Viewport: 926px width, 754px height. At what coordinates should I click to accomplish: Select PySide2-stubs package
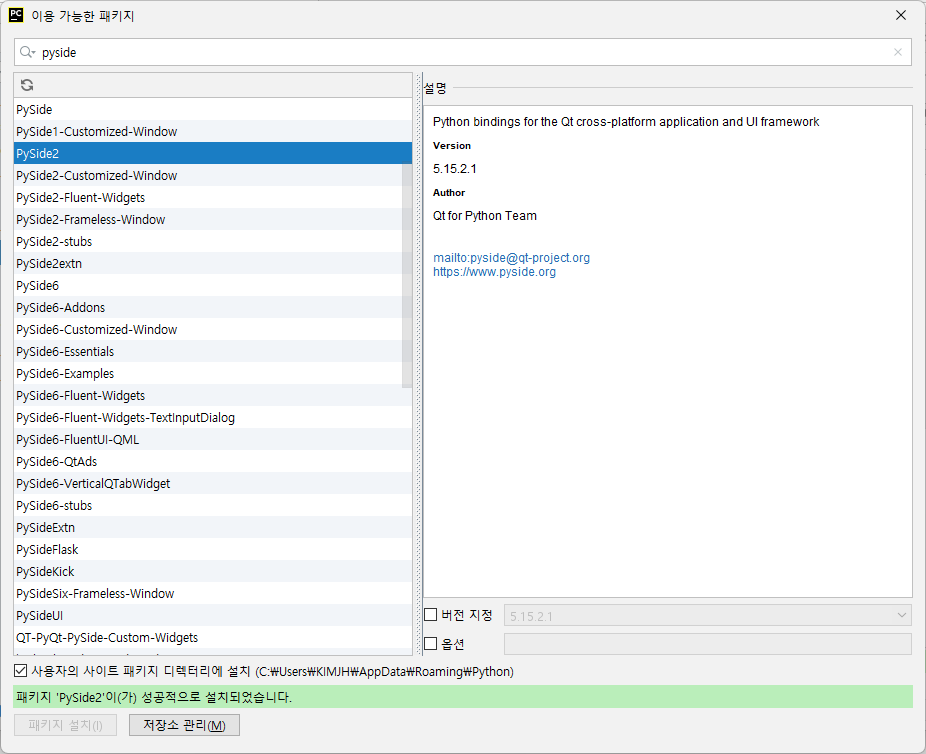(213, 241)
